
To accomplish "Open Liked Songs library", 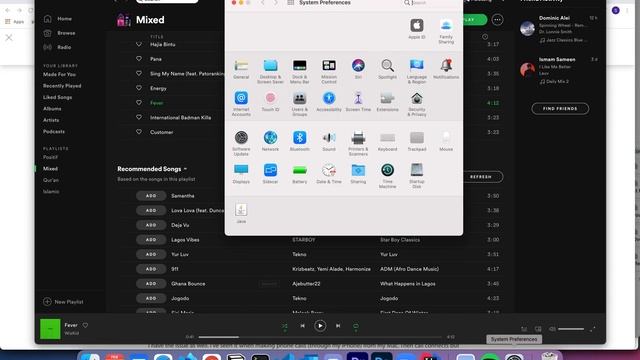I will coord(58,97).
